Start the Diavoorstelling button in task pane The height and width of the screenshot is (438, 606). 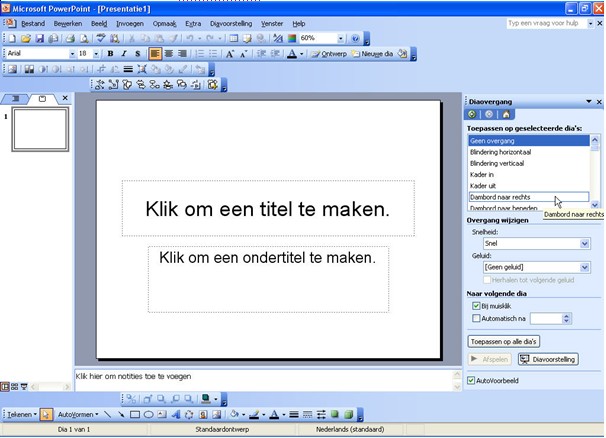548,360
